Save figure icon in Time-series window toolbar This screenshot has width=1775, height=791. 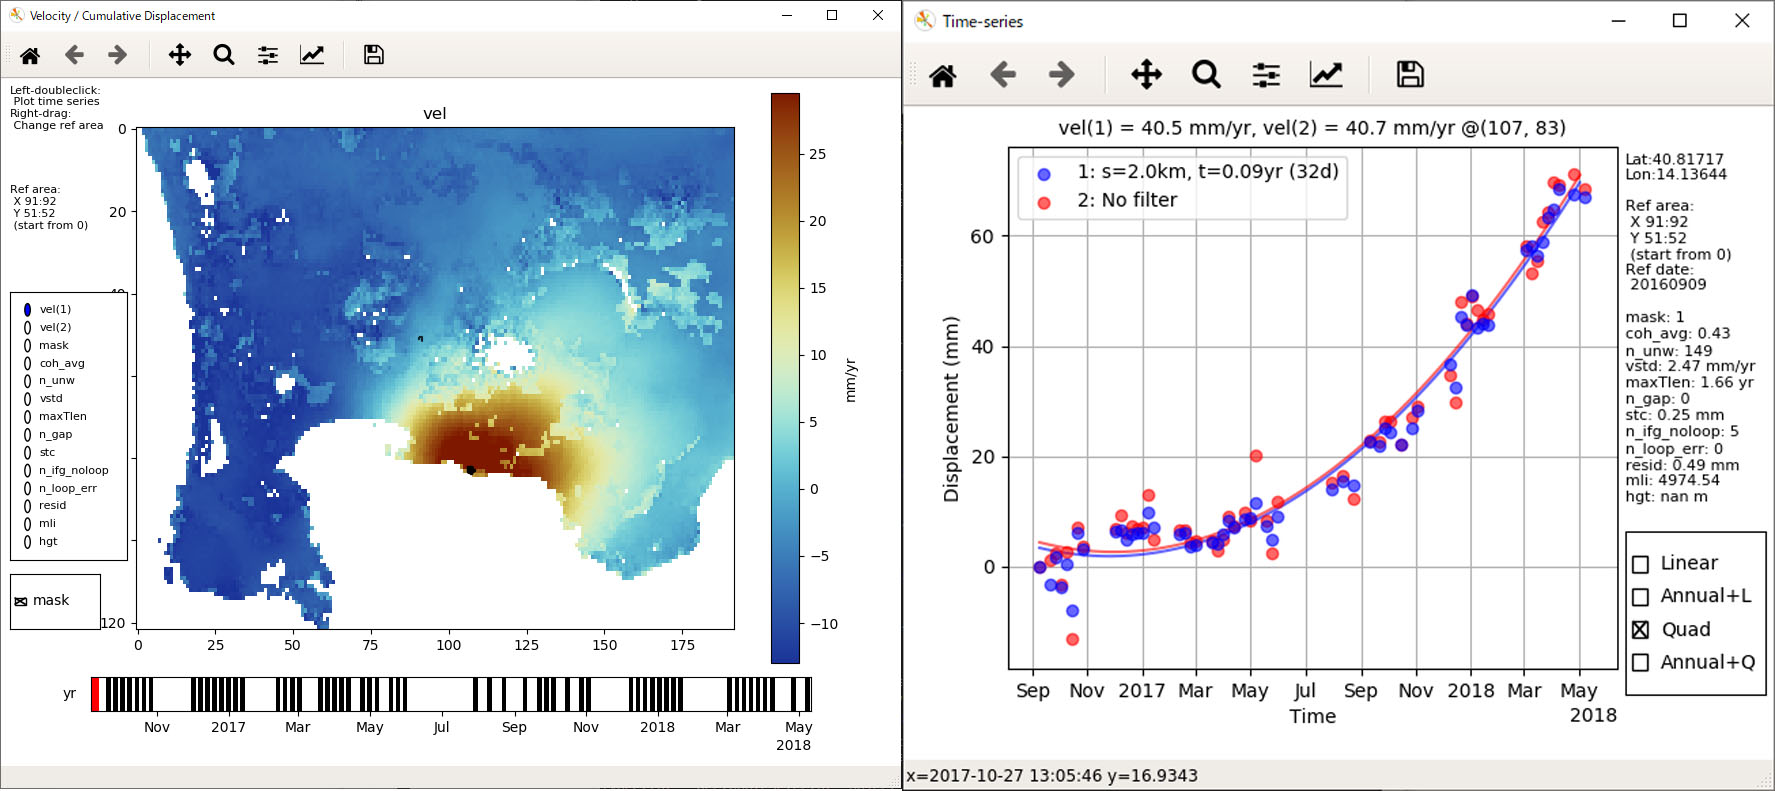(1410, 75)
